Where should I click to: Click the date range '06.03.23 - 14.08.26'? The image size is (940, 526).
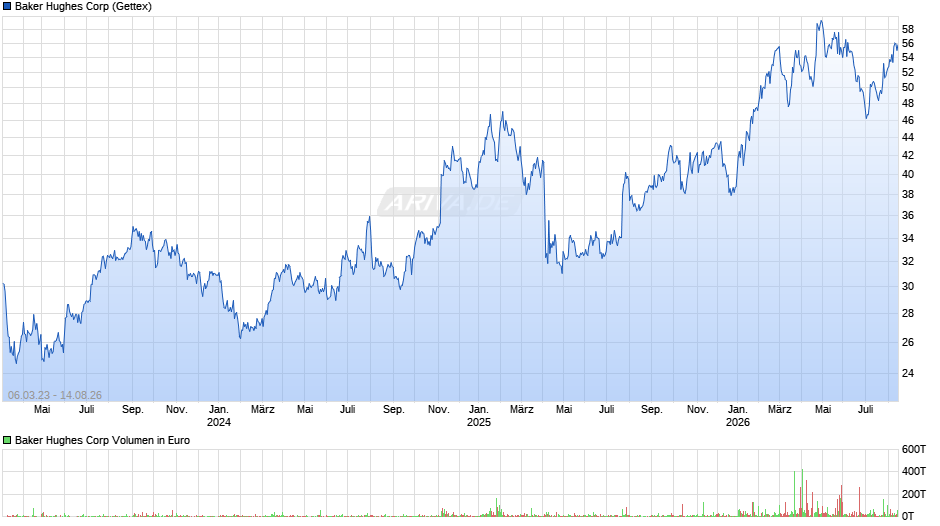(55, 395)
